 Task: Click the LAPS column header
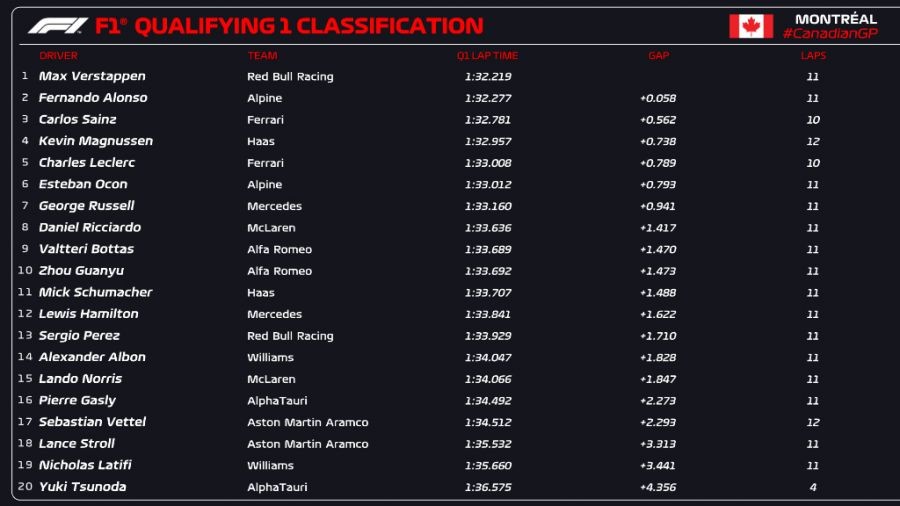pos(813,56)
